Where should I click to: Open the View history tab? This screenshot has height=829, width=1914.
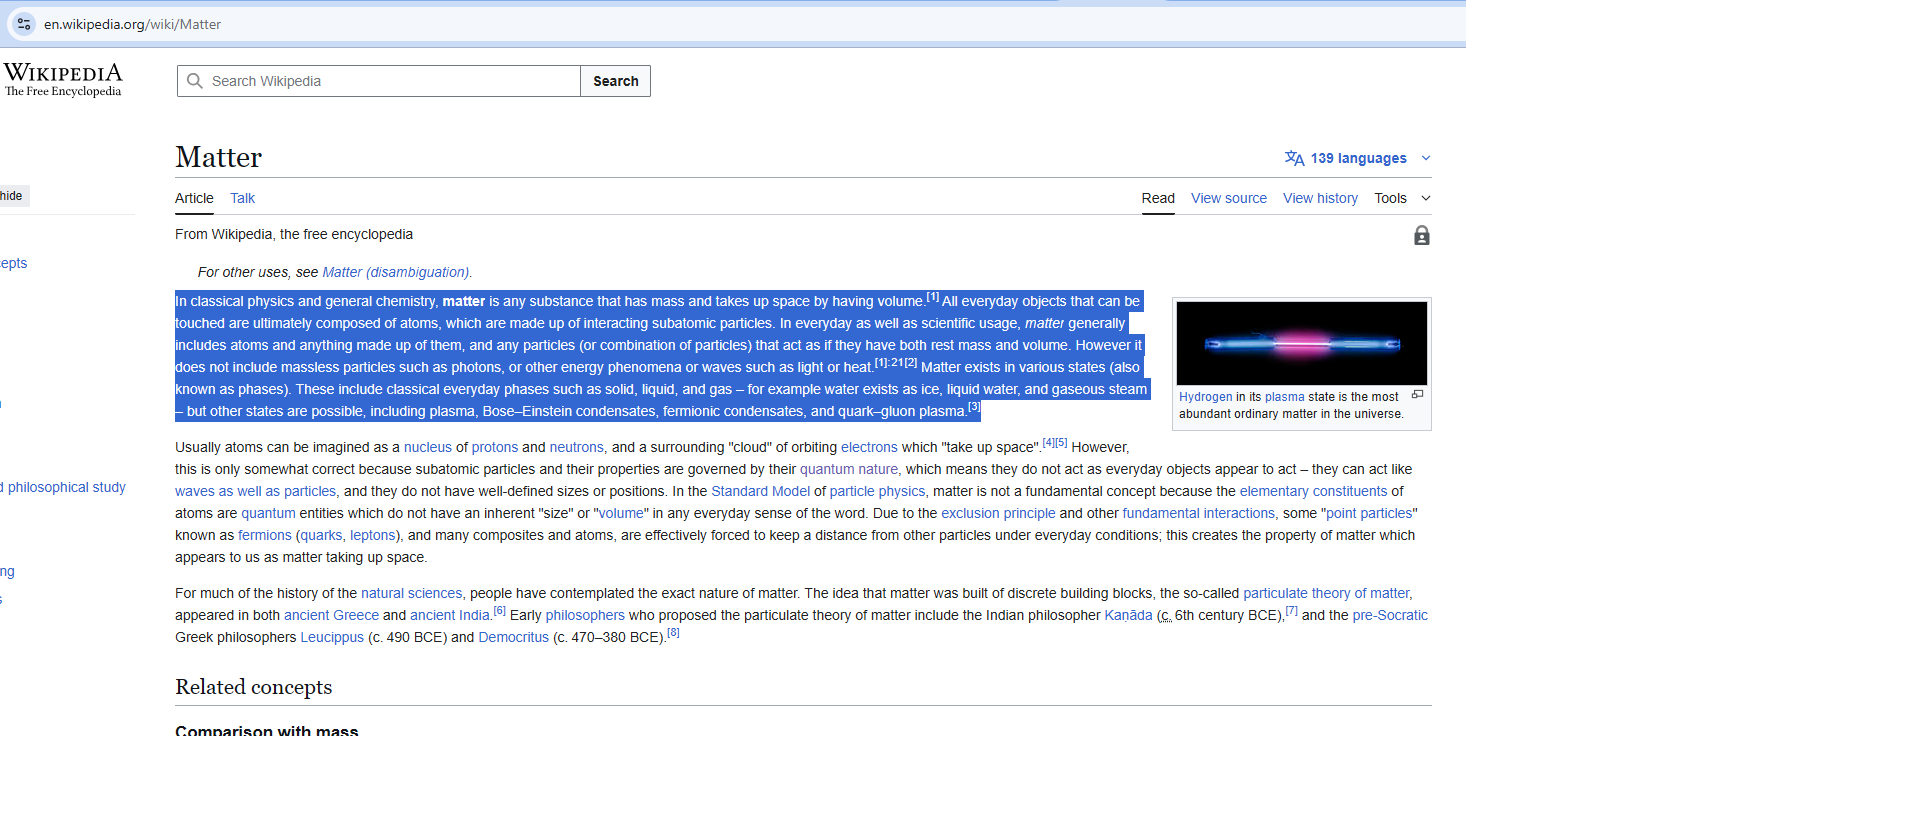pos(1320,198)
